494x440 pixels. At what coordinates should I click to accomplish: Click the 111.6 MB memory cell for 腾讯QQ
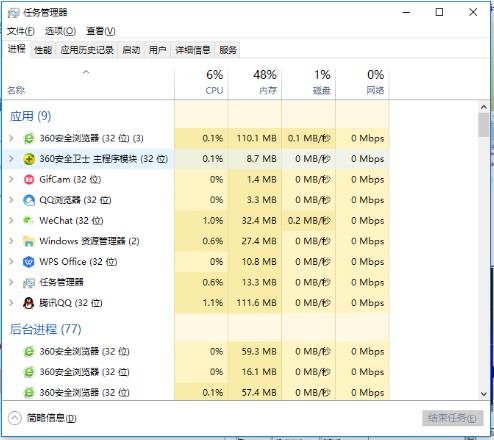(255, 303)
